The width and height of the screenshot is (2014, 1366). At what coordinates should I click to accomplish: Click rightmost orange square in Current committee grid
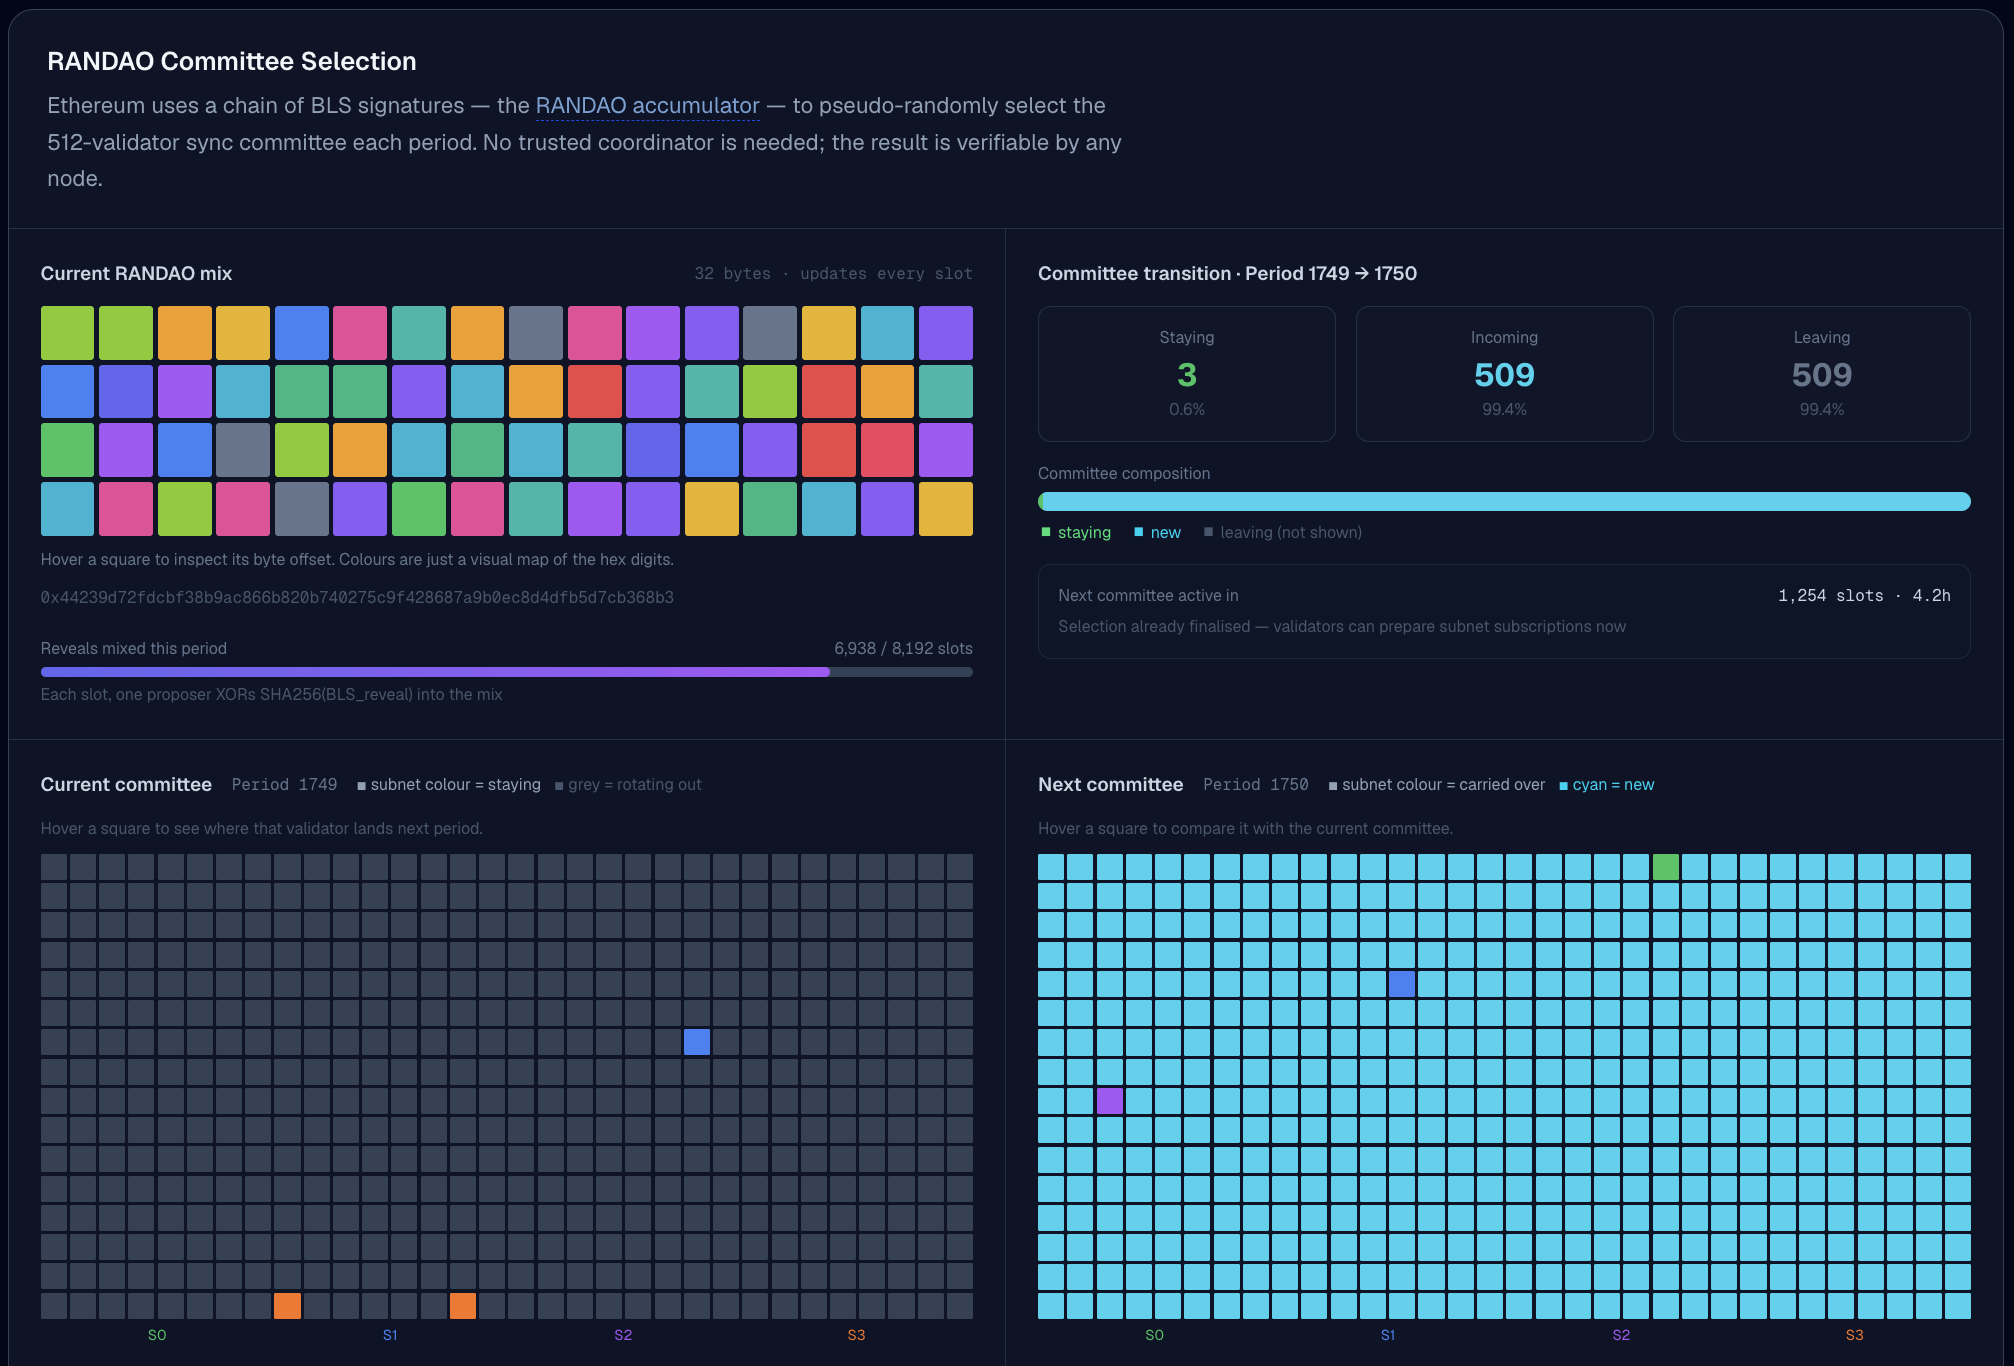click(x=463, y=1305)
